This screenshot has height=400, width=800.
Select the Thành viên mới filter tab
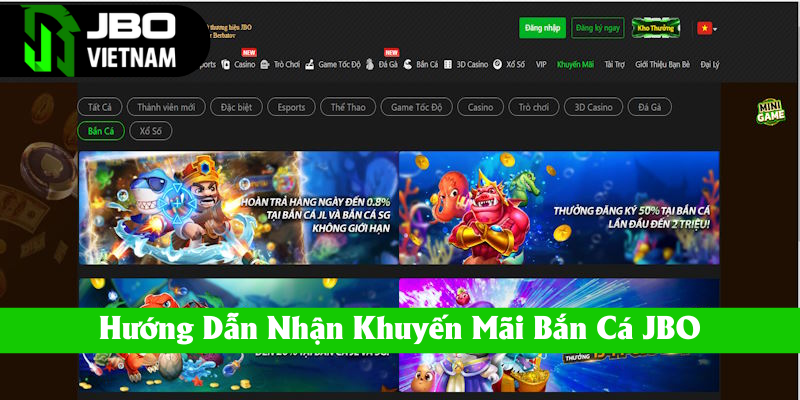(166, 107)
